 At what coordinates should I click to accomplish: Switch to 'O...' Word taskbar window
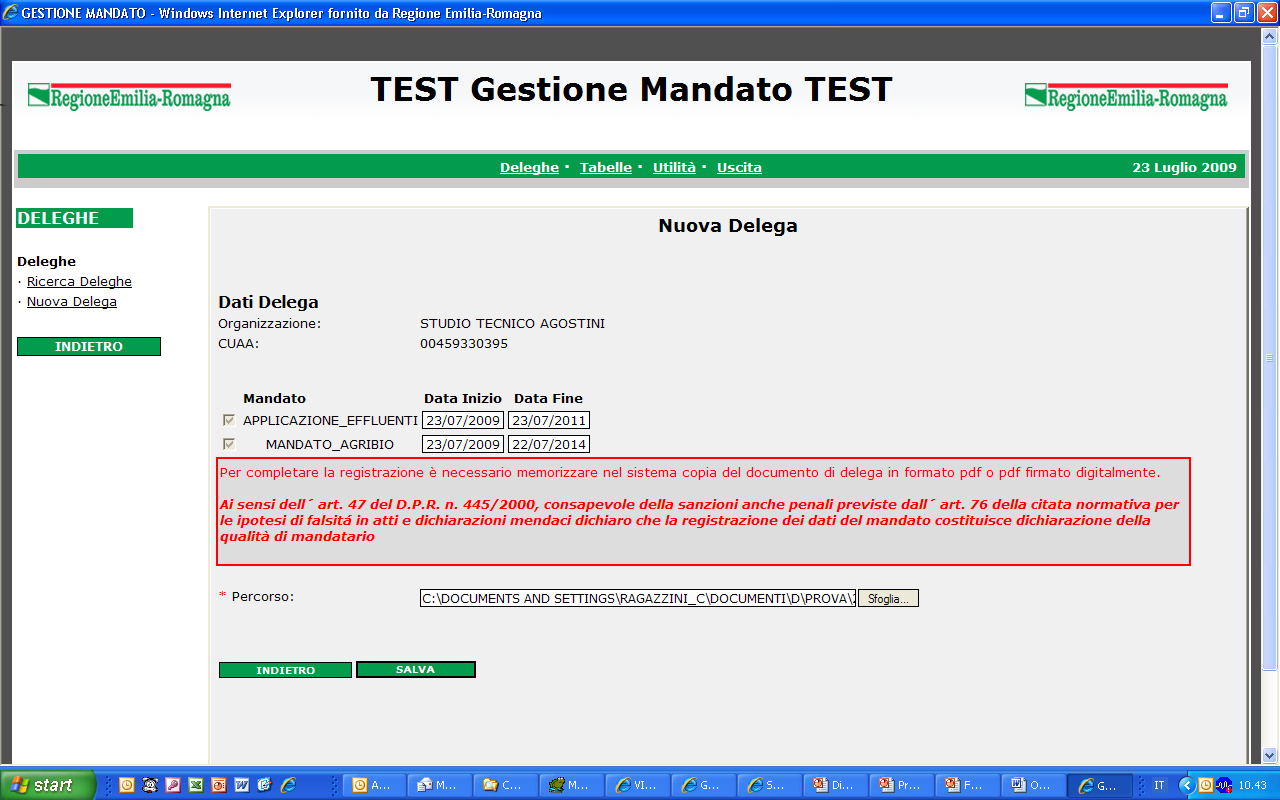click(1035, 785)
